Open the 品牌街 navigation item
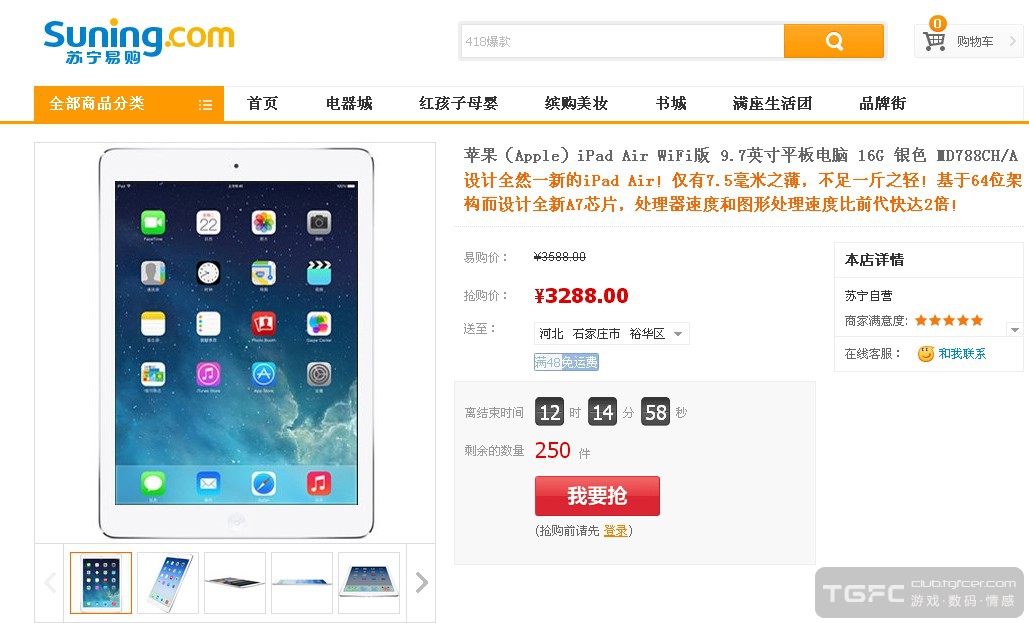 point(883,104)
